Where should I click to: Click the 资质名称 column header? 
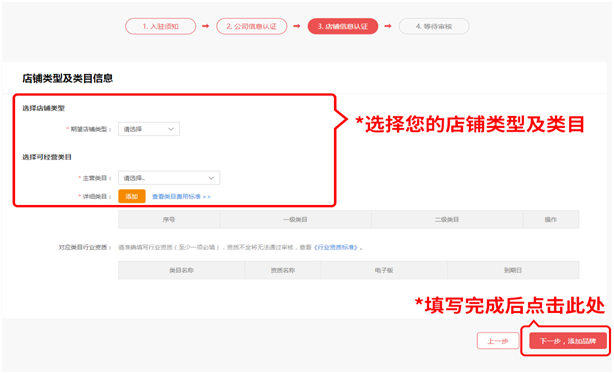click(x=283, y=270)
